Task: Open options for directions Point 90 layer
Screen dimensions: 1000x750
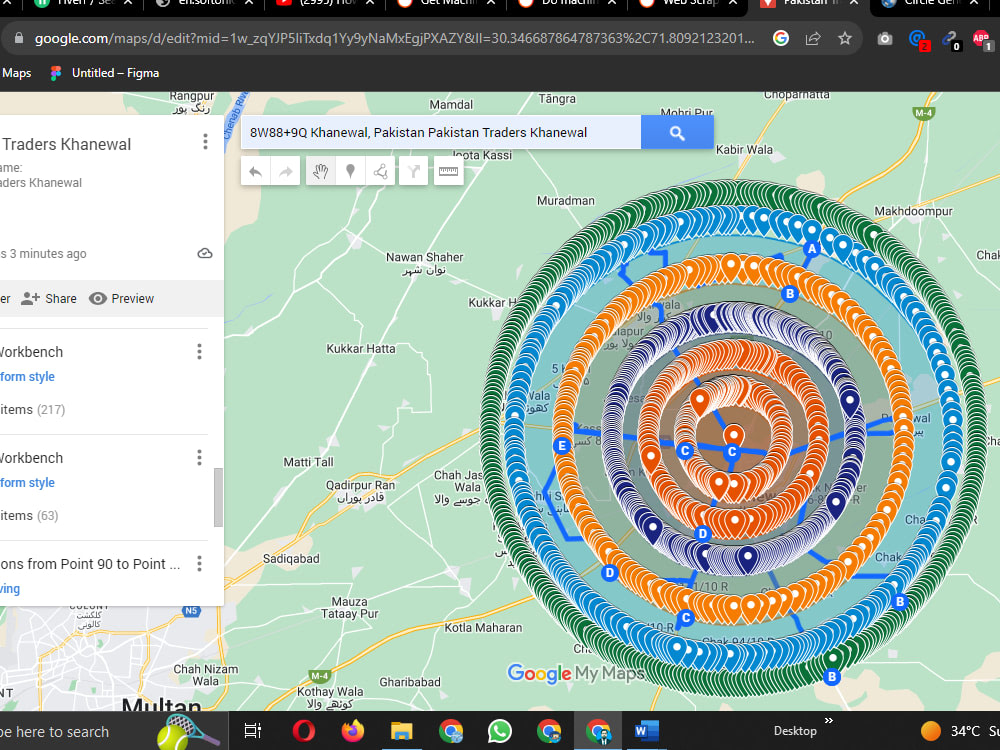Action: point(199,563)
